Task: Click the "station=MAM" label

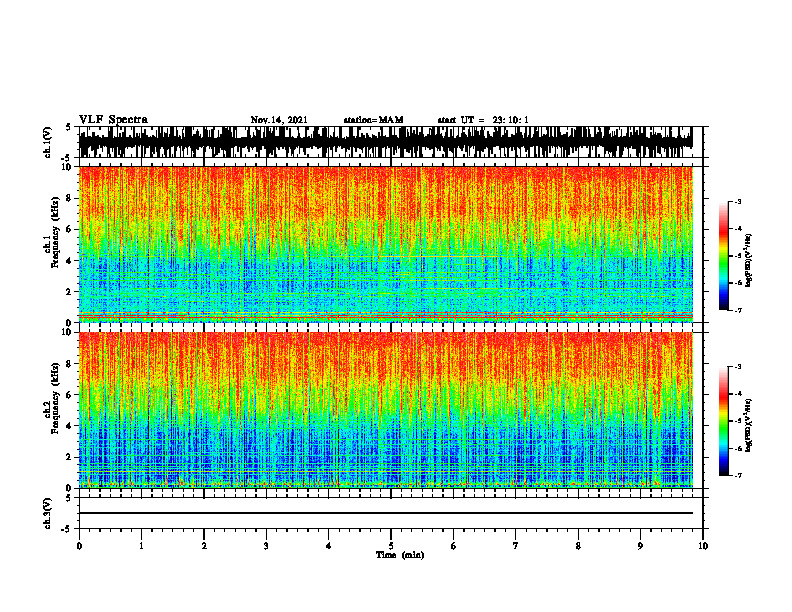Action: pyautogui.click(x=374, y=120)
